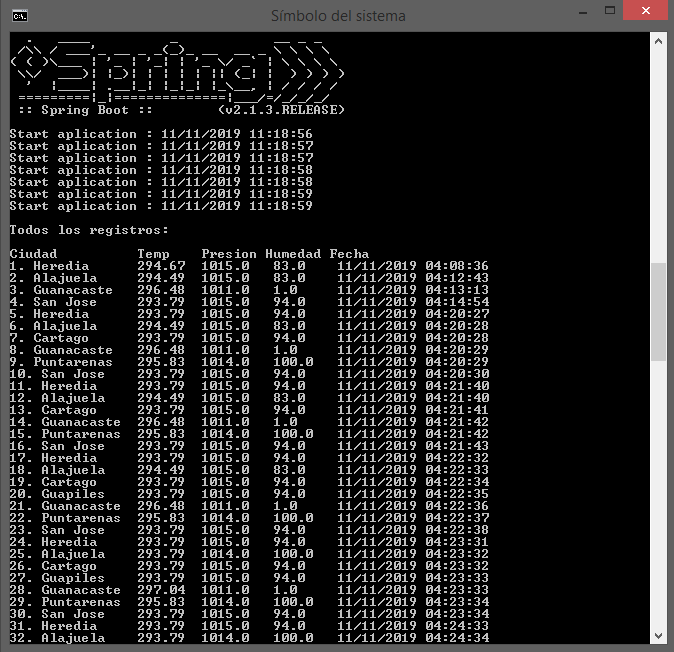Click timestamp 04:20:30
The width and height of the screenshot is (674, 652).
(x=457, y=374)
